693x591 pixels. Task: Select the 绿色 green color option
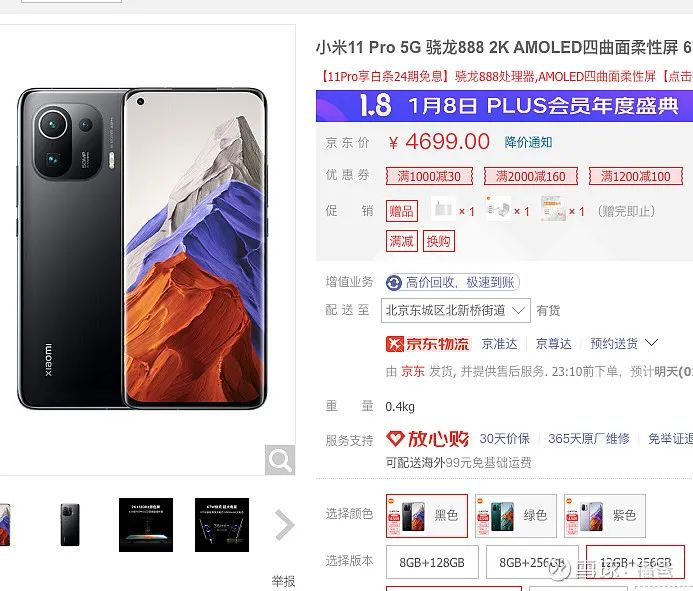(515, 515)
